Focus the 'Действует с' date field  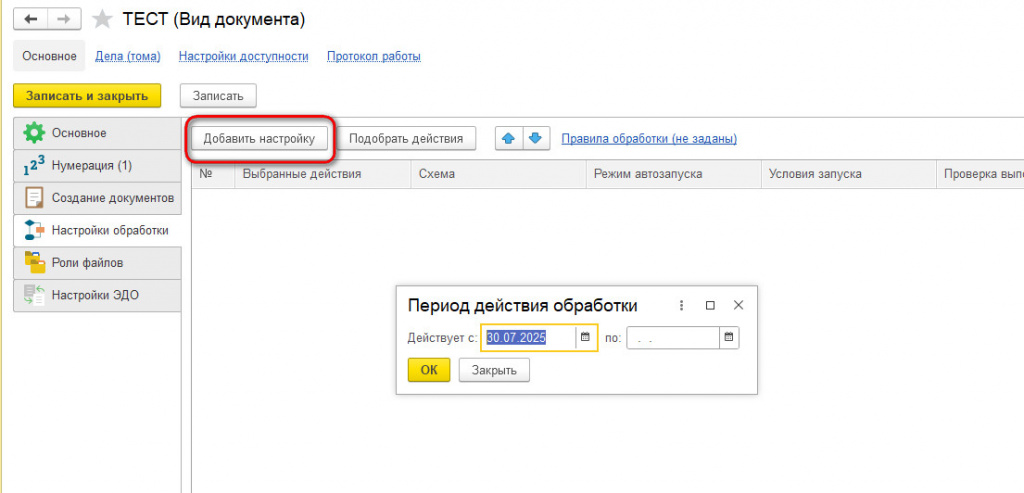[x=528, y=338]
